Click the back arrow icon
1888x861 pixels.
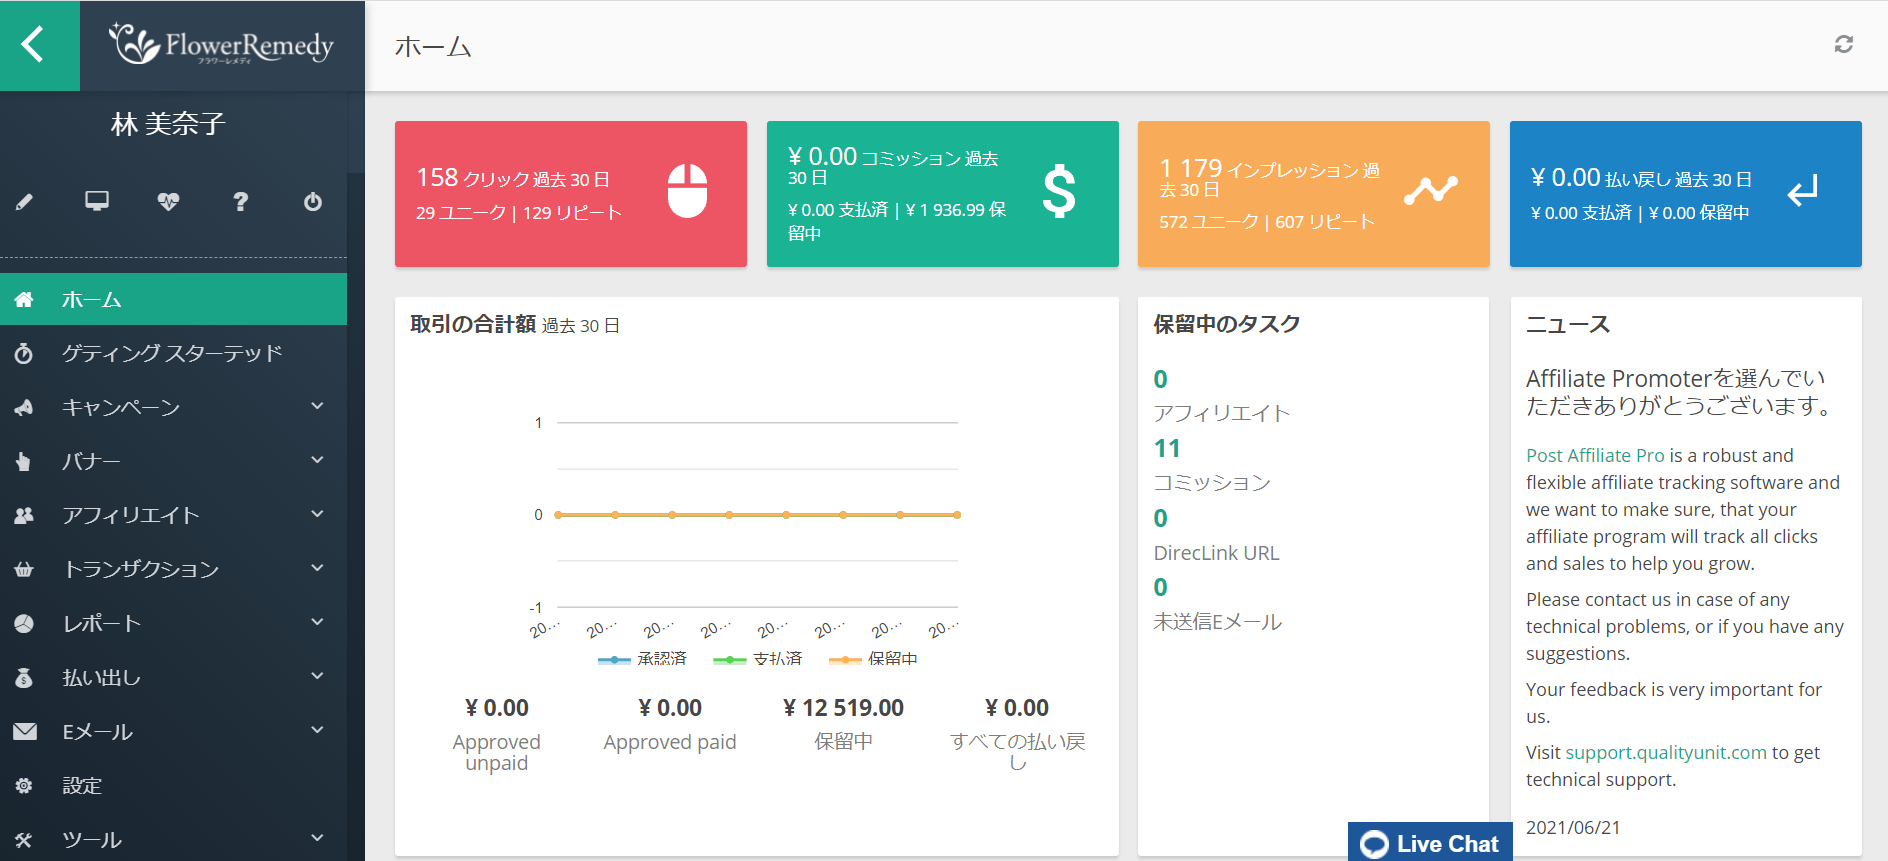(33, 45)
